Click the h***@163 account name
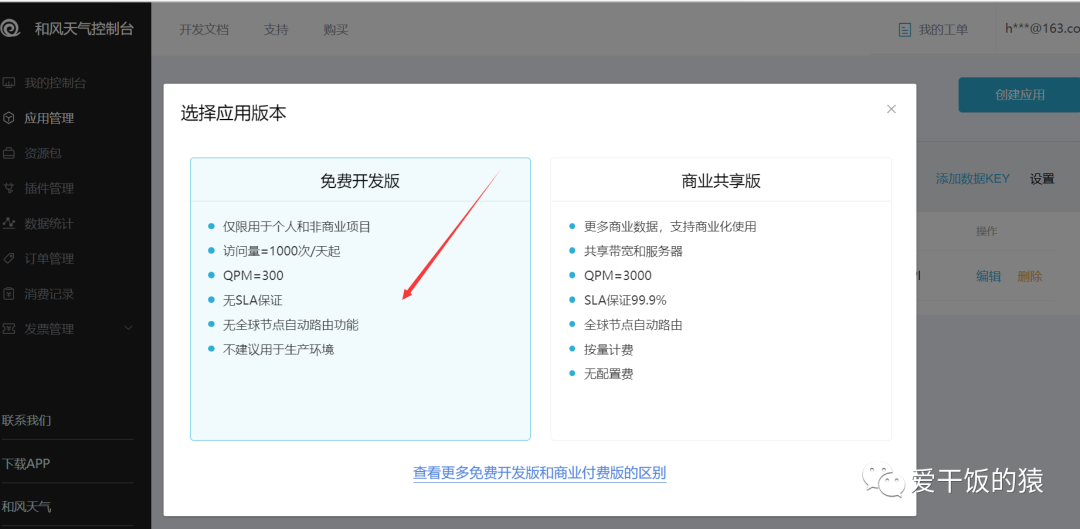 [x=1042, y=28]
